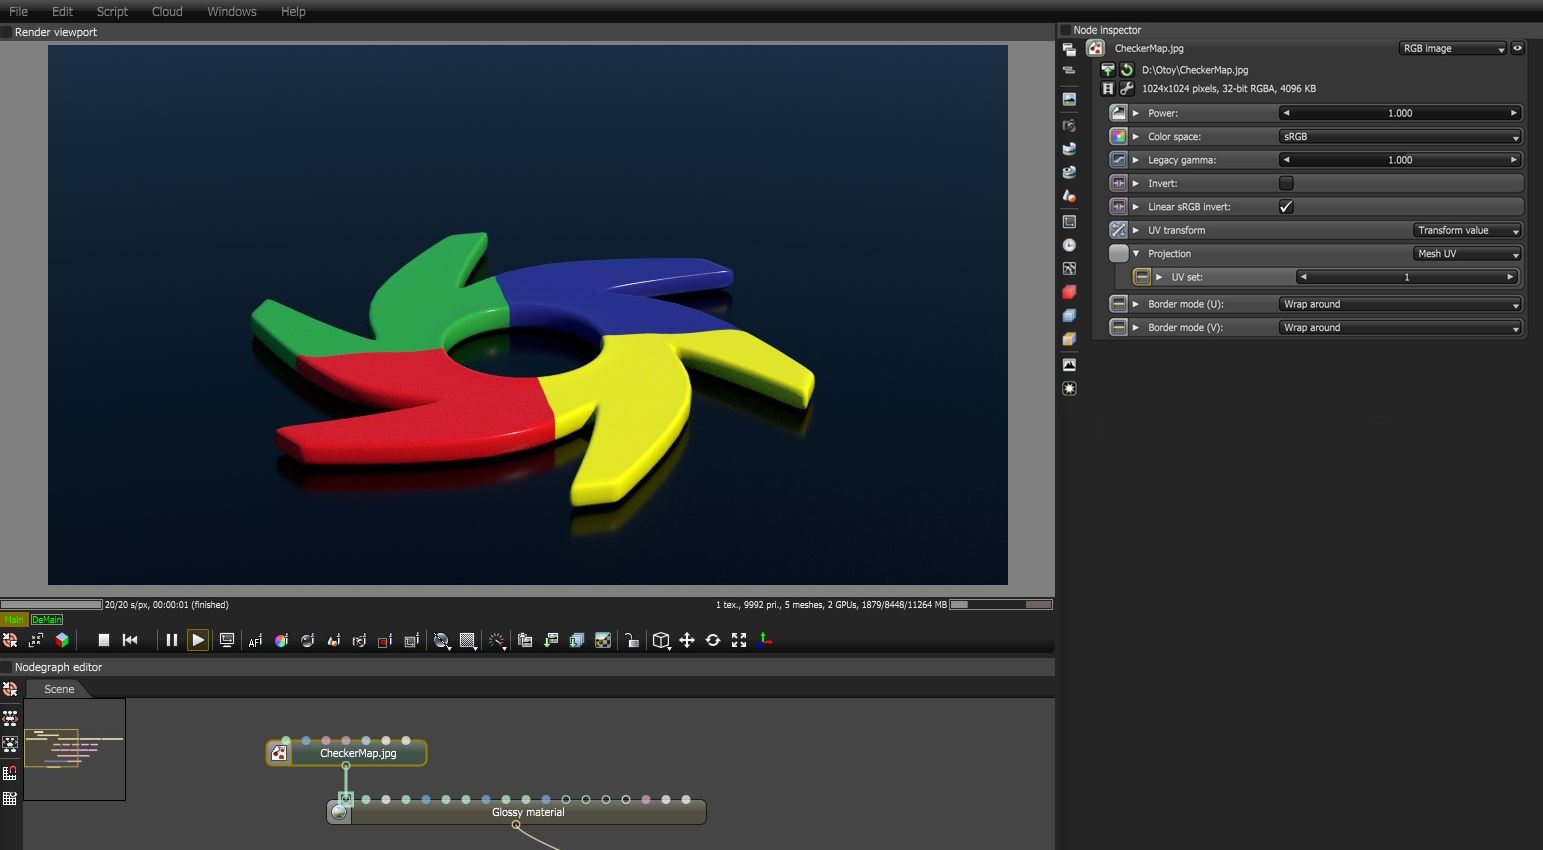Switch to the Main render pass tab

coord(14,620)
